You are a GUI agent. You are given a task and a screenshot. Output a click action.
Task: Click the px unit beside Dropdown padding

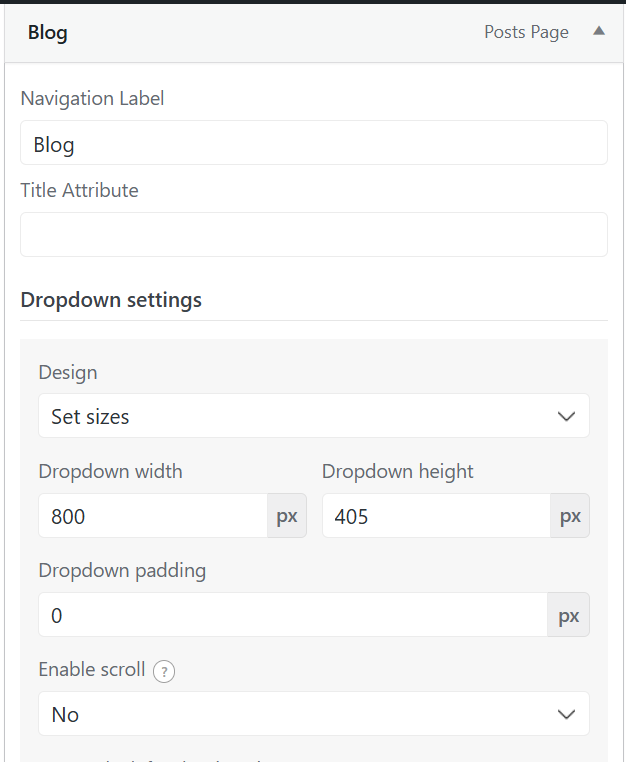pyautogui.click(x=569, y=615)
